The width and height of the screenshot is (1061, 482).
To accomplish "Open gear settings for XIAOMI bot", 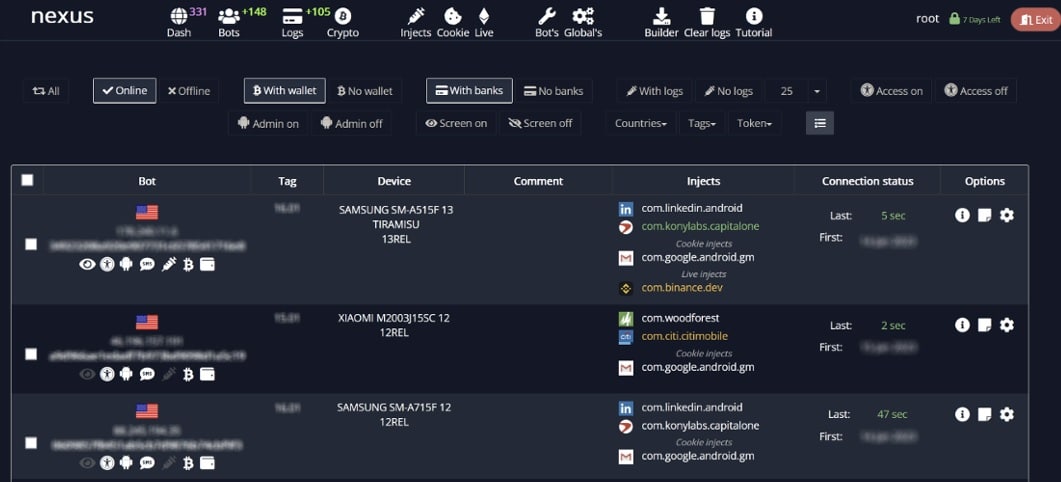I will pos(1007,325).
